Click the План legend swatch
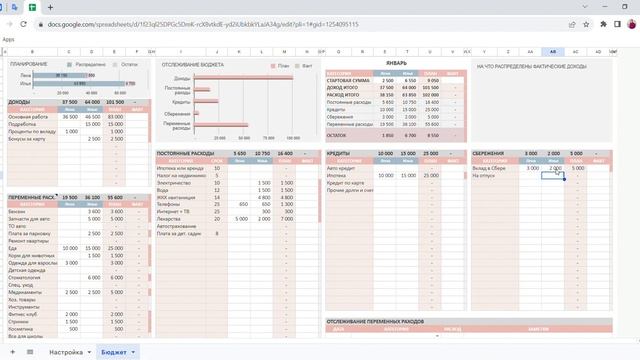 tap(273, 66)
